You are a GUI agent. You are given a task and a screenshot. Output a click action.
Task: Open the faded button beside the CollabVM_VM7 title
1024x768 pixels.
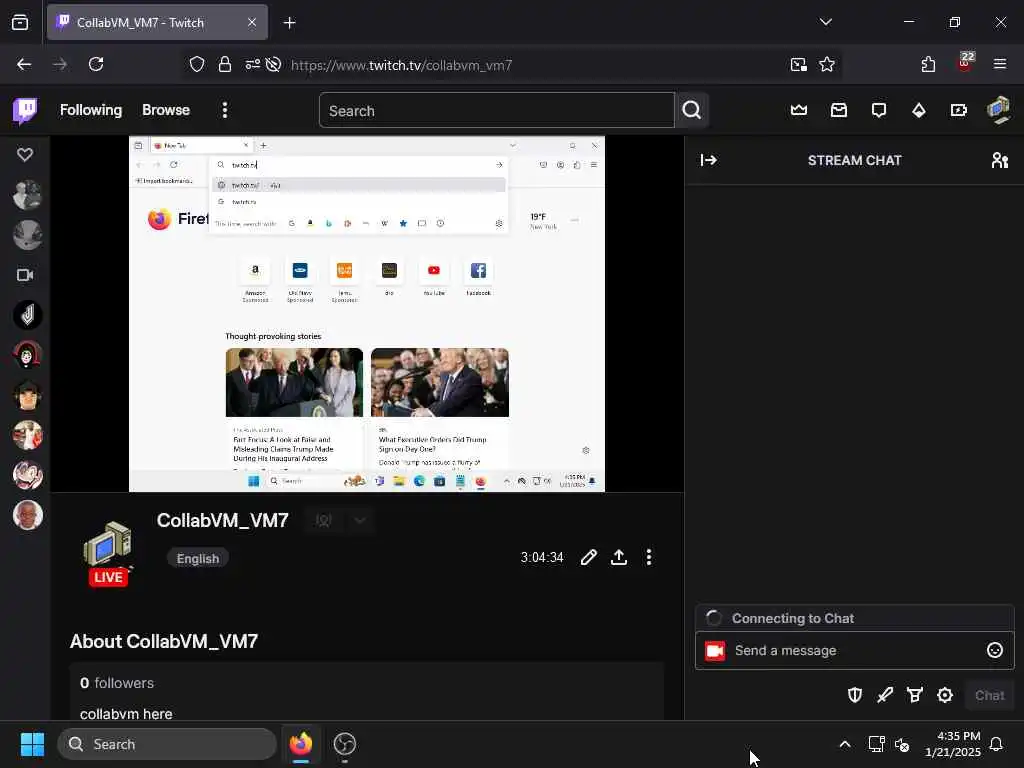(324, 520)
